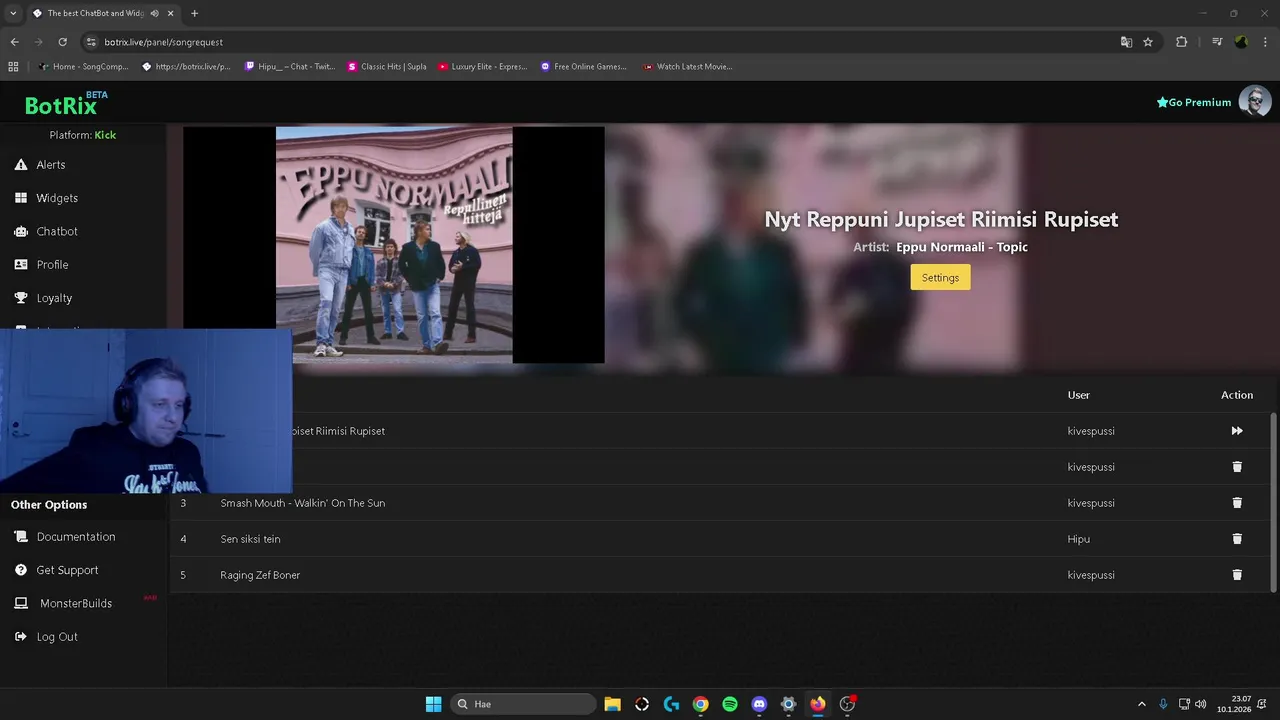This screenshot has width=1280, height=720.
Task: Open the site information icon in address bar
Action: coord(92,42)
